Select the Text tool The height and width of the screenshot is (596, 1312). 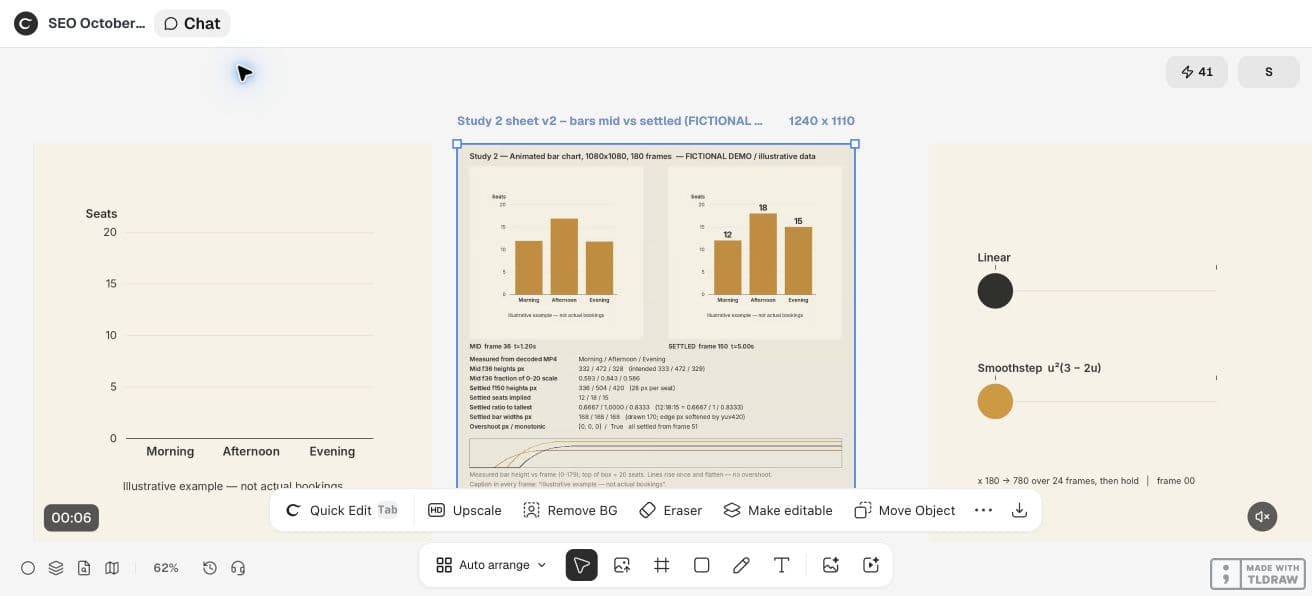782,565
